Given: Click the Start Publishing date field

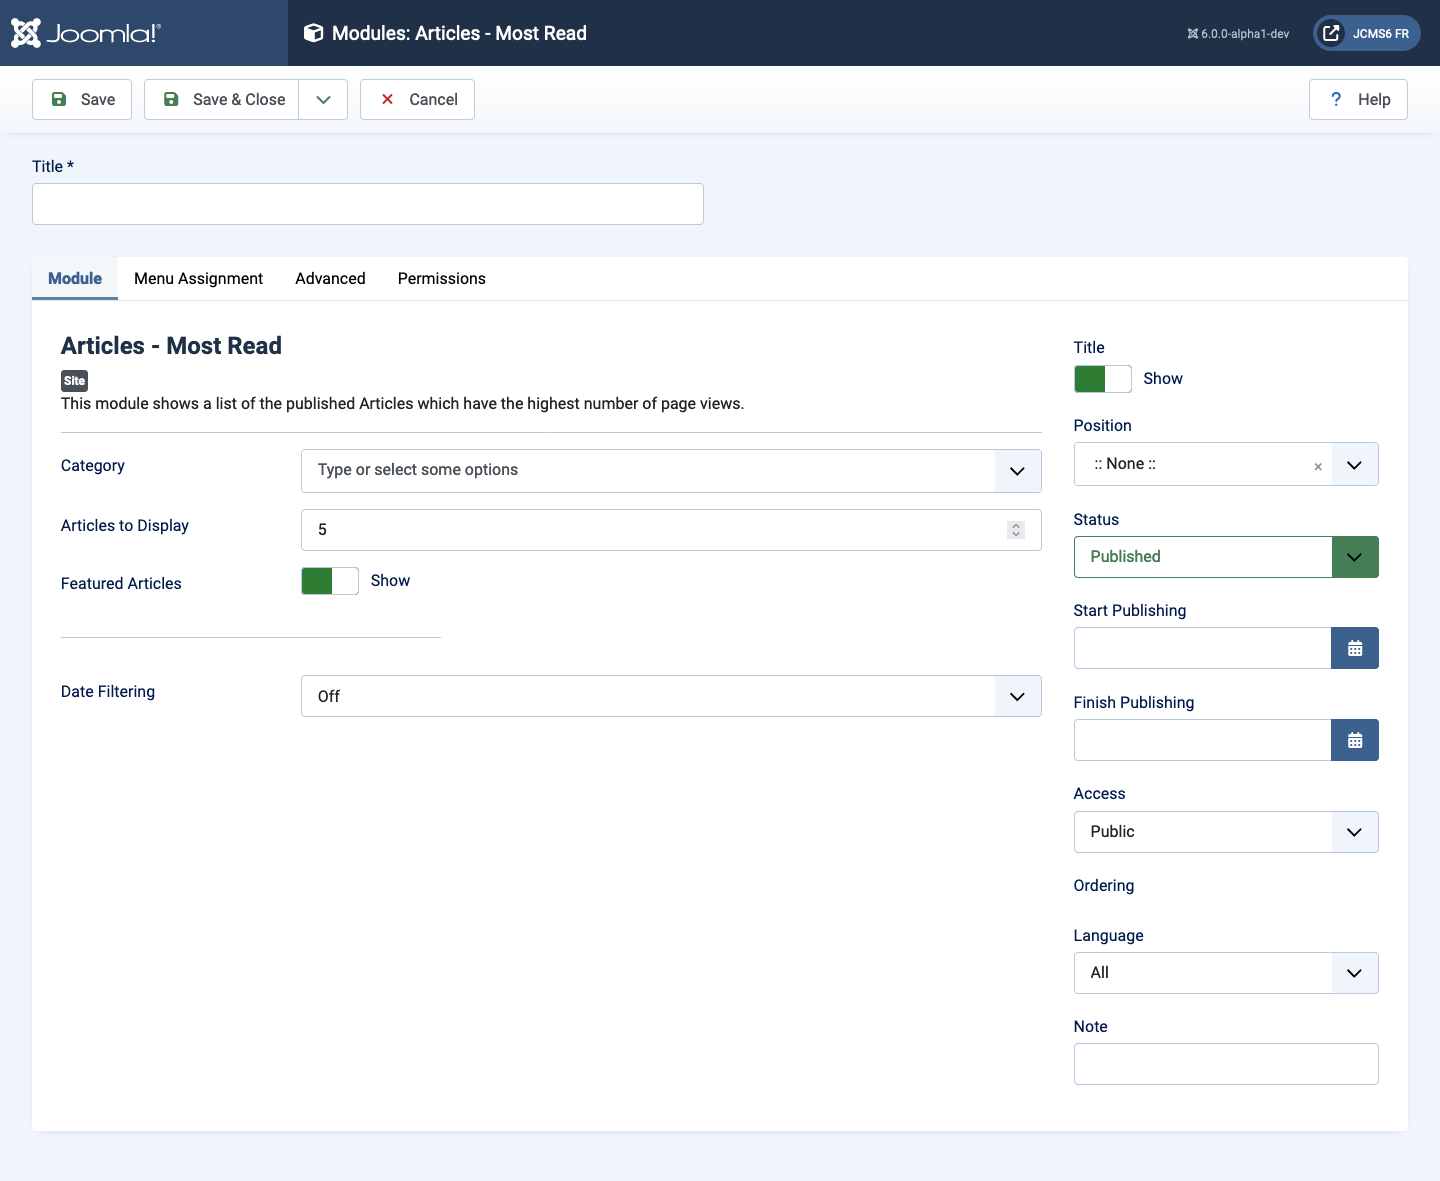Looking at the screenshot, I should (x=1202, y=648).
